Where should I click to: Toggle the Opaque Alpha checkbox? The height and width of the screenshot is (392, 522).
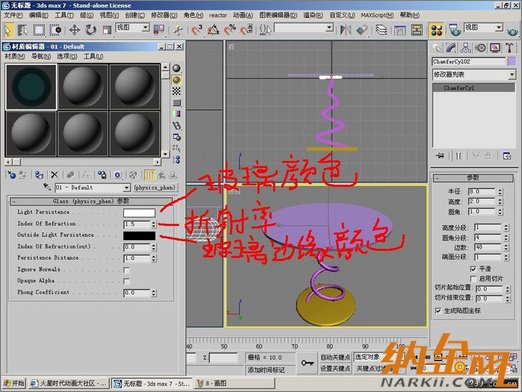point(126,281)
